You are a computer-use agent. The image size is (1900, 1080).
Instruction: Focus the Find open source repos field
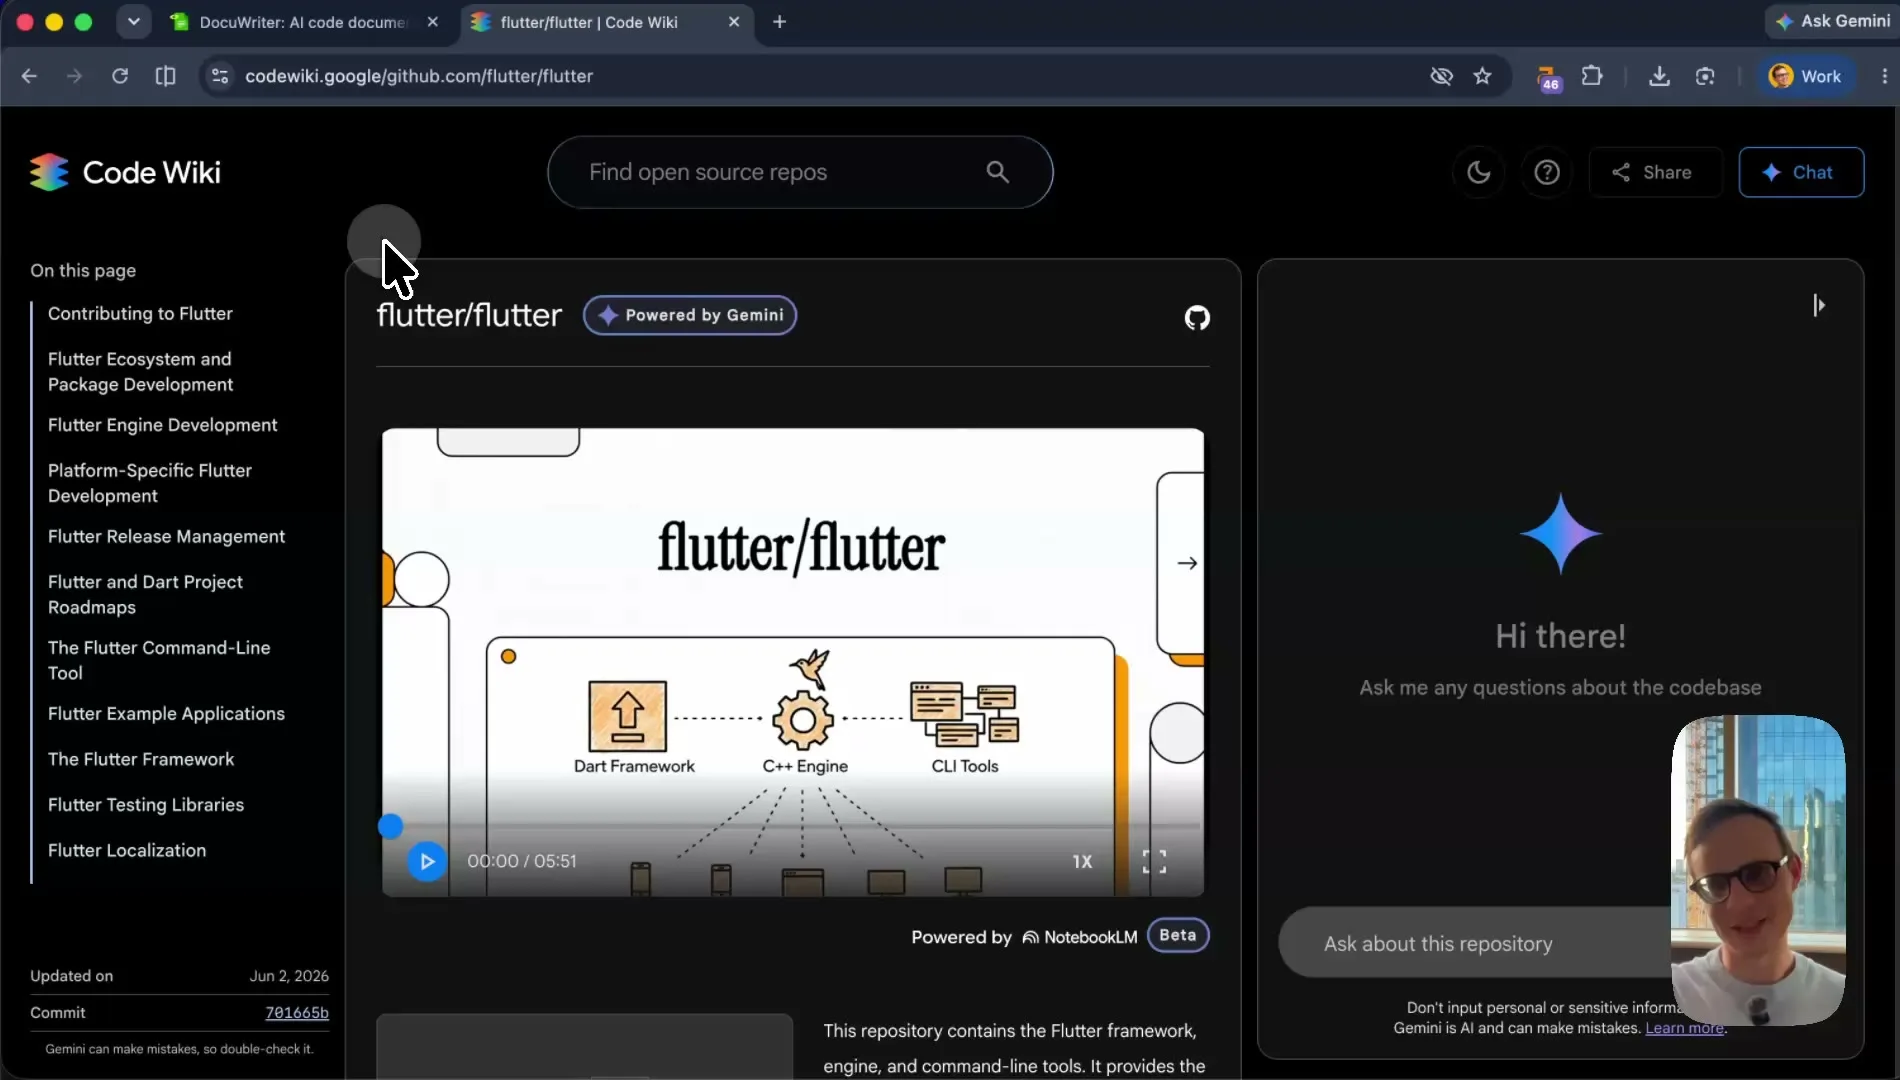pyautogui.click(x=800, y=172)
